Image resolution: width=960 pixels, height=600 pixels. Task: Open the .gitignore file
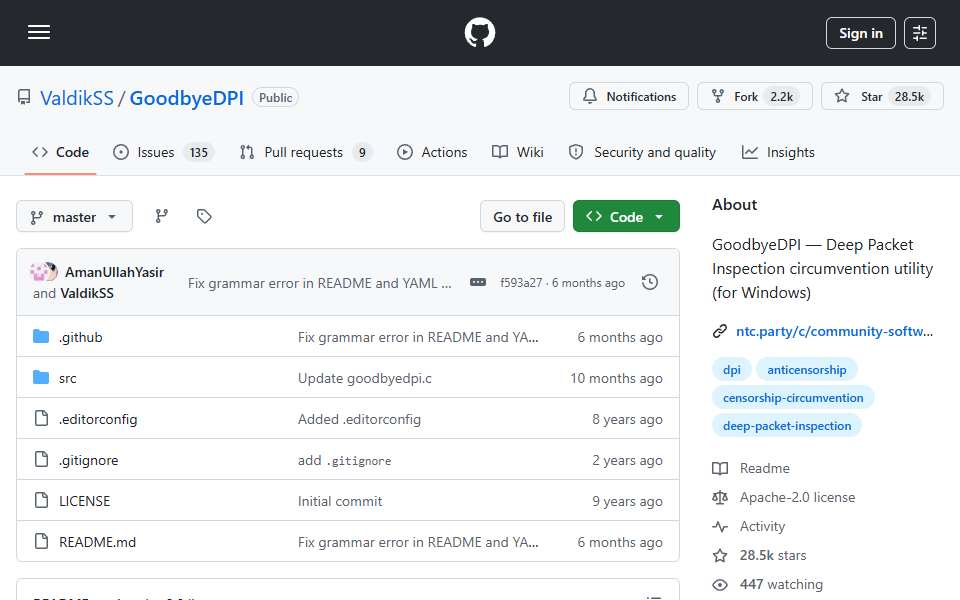88,460
